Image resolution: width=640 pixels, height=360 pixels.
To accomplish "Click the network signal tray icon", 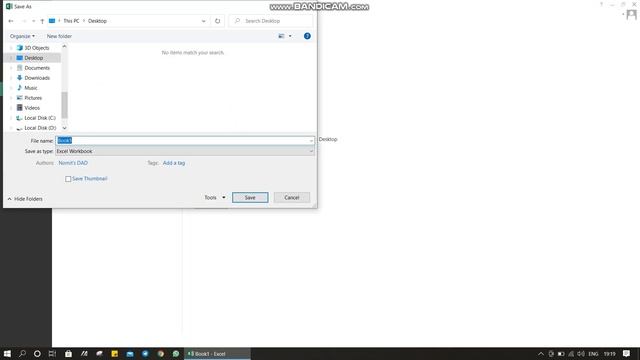I will (x=571, y=353).
